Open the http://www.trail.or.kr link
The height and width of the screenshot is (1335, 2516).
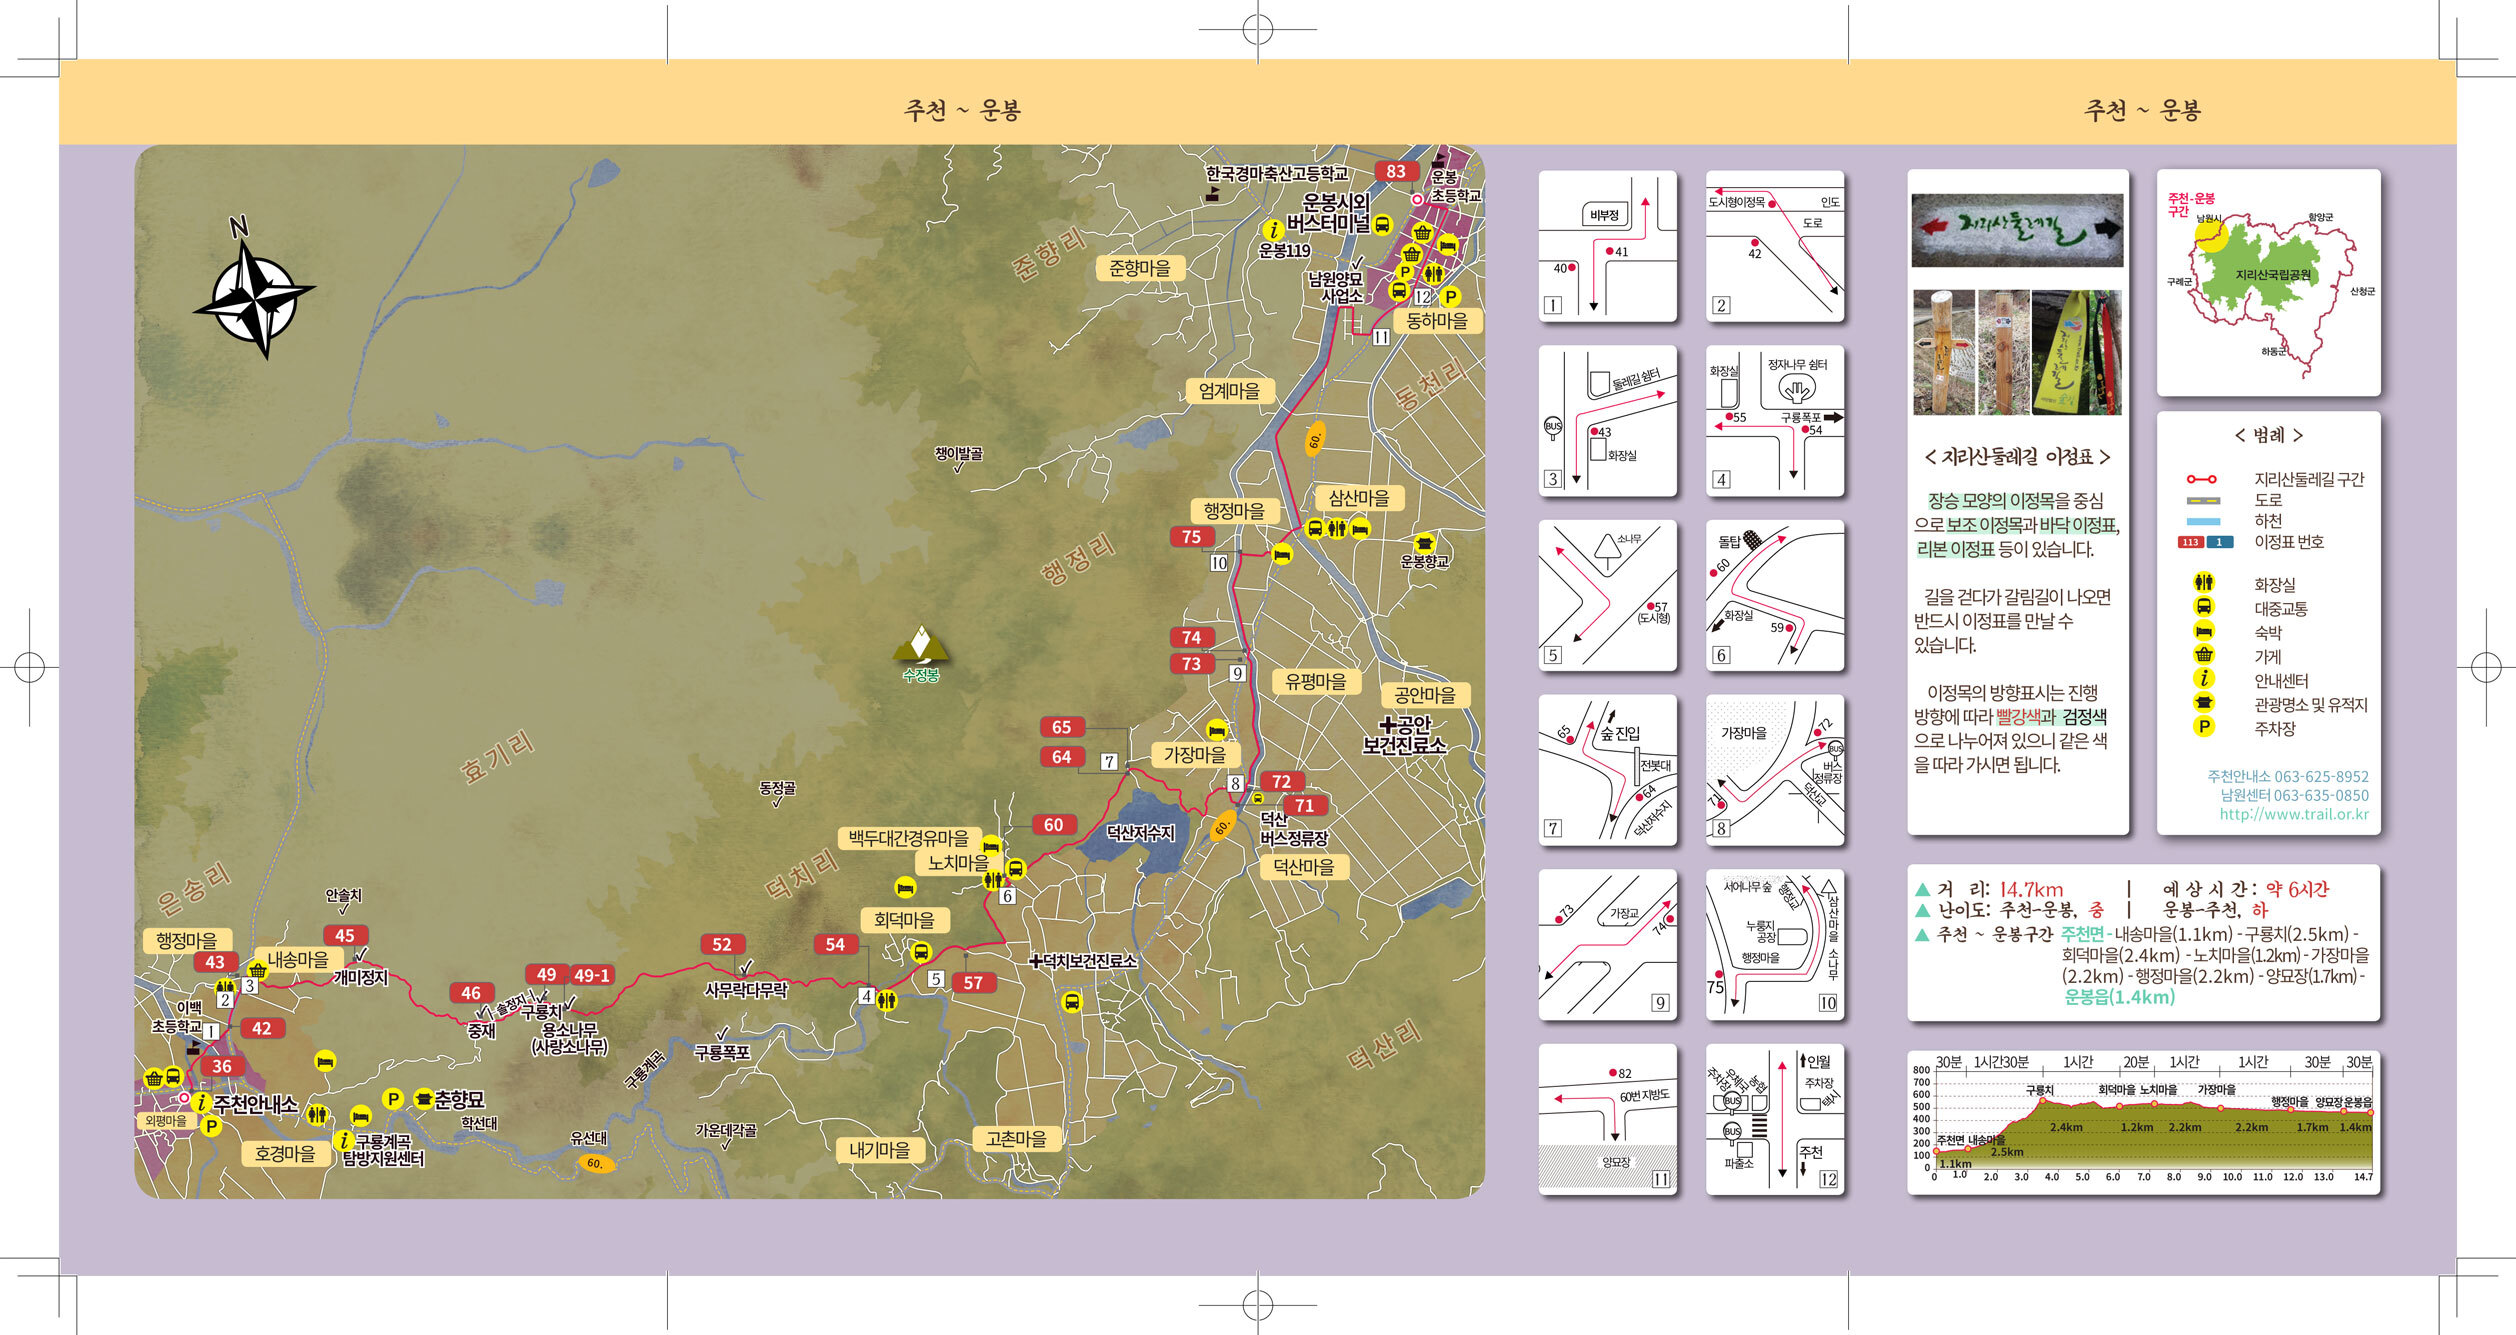click(2294, 814)
